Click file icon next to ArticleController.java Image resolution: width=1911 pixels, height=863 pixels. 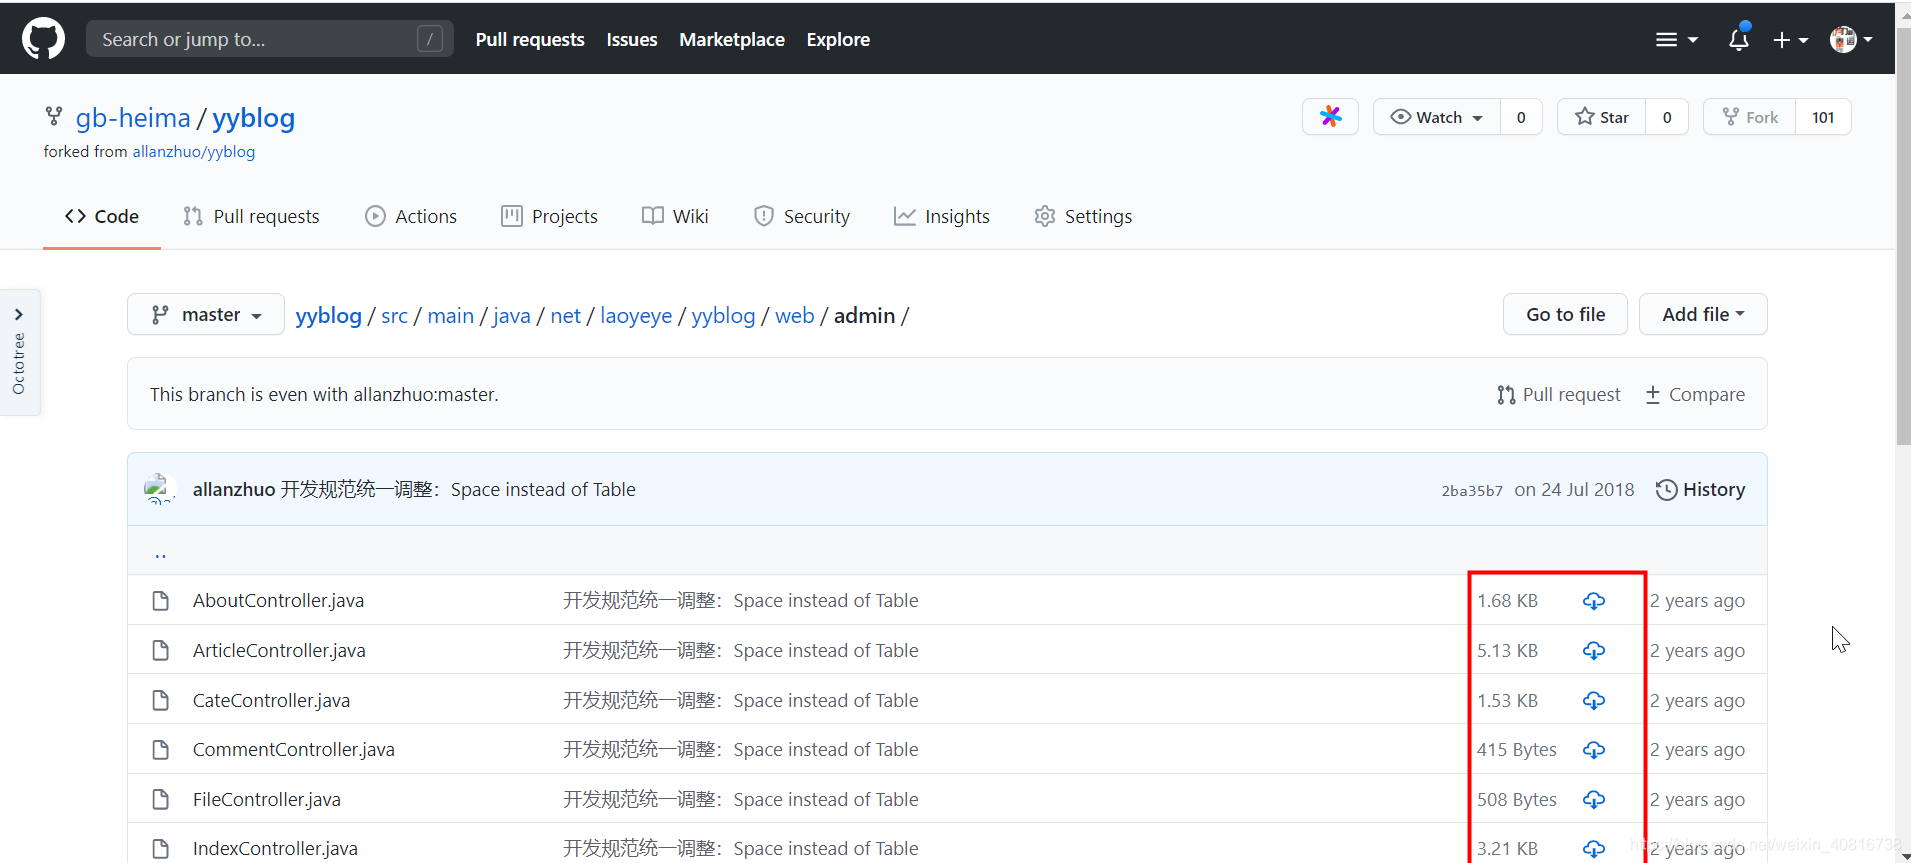click(x=160, y=651)
